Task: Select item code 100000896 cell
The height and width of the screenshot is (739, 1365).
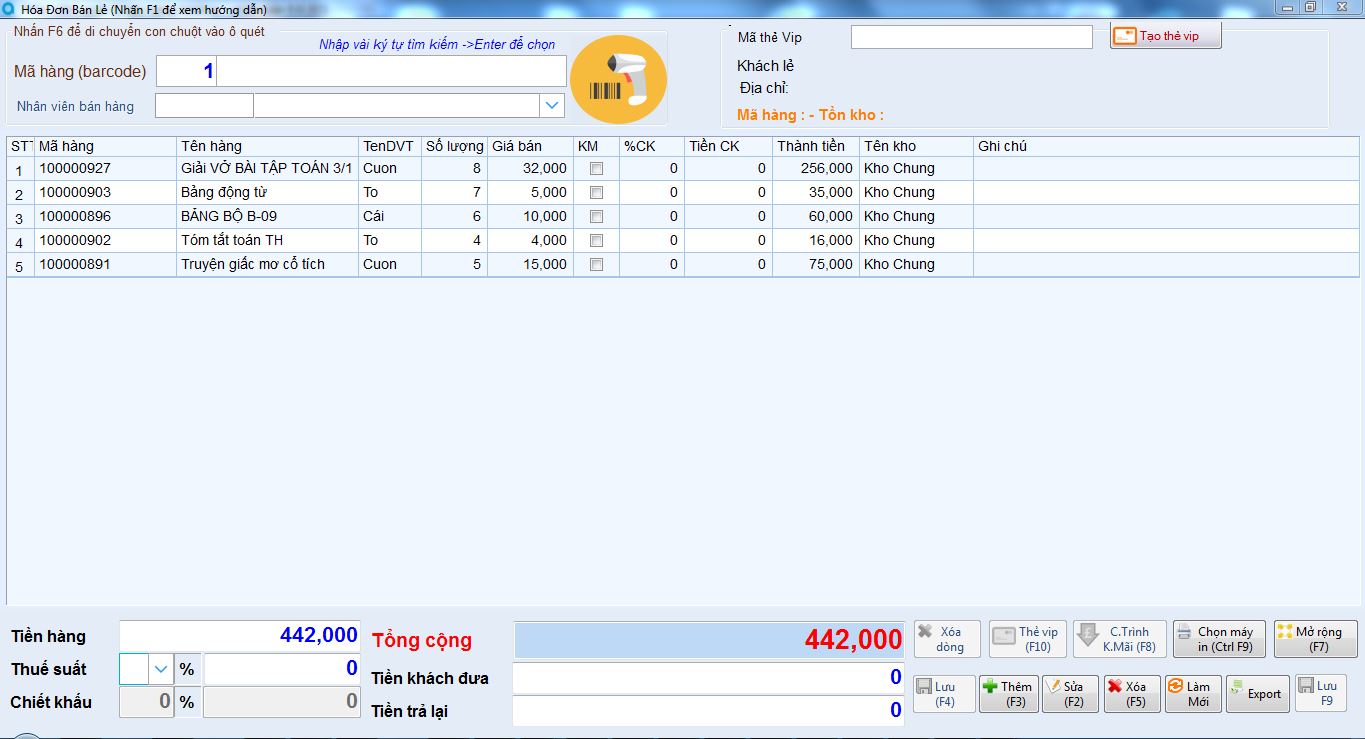Action: 106,216
